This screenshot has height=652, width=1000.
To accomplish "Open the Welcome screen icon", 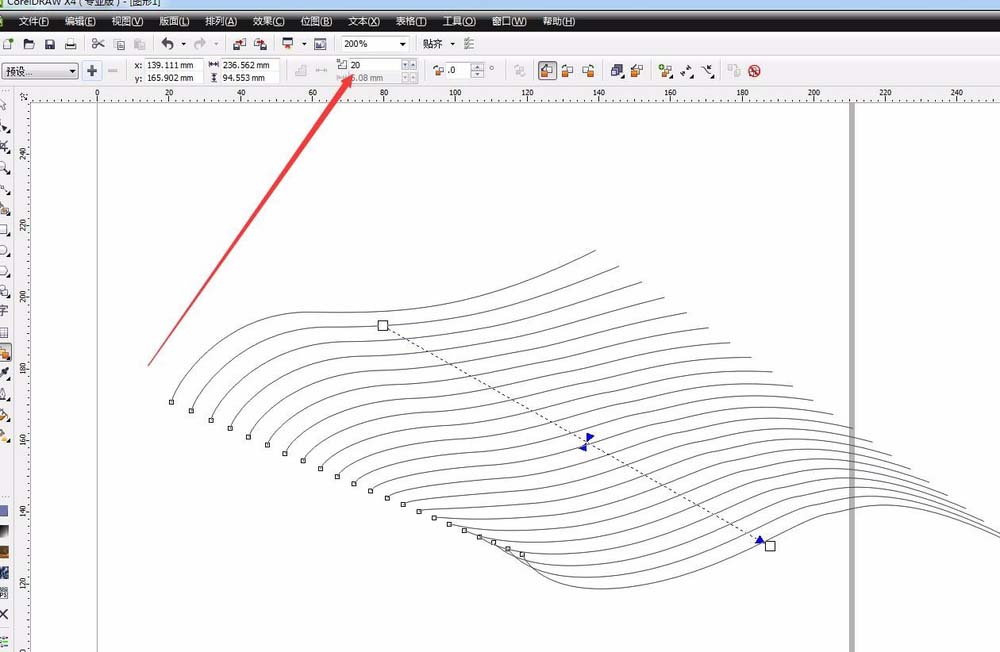I will 320,44.
